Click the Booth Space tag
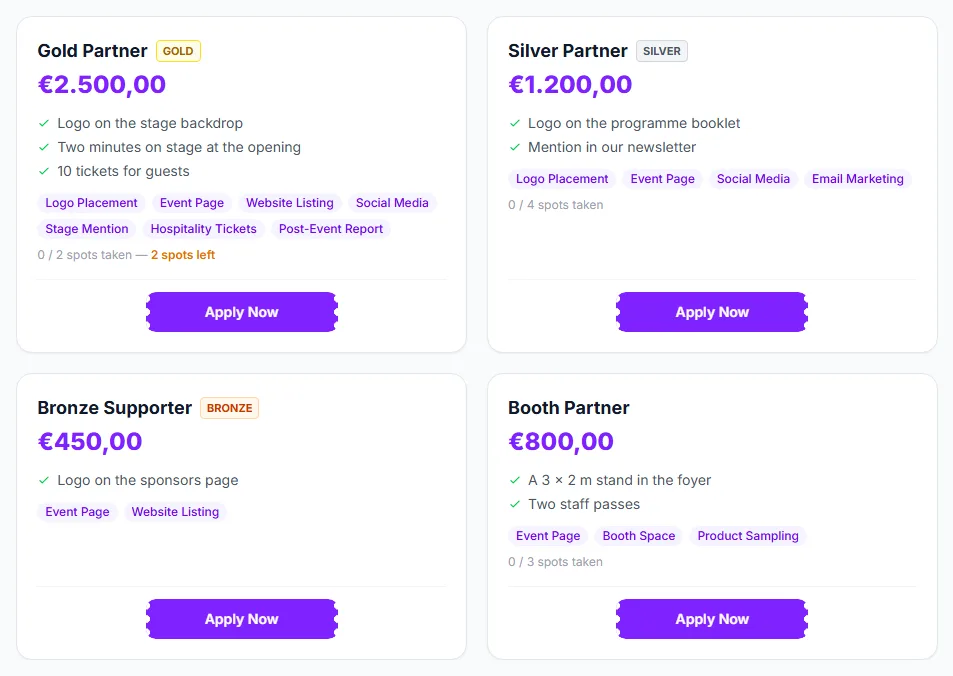The width and height of the screenshot is (953, 676). [x=639, y=536]
